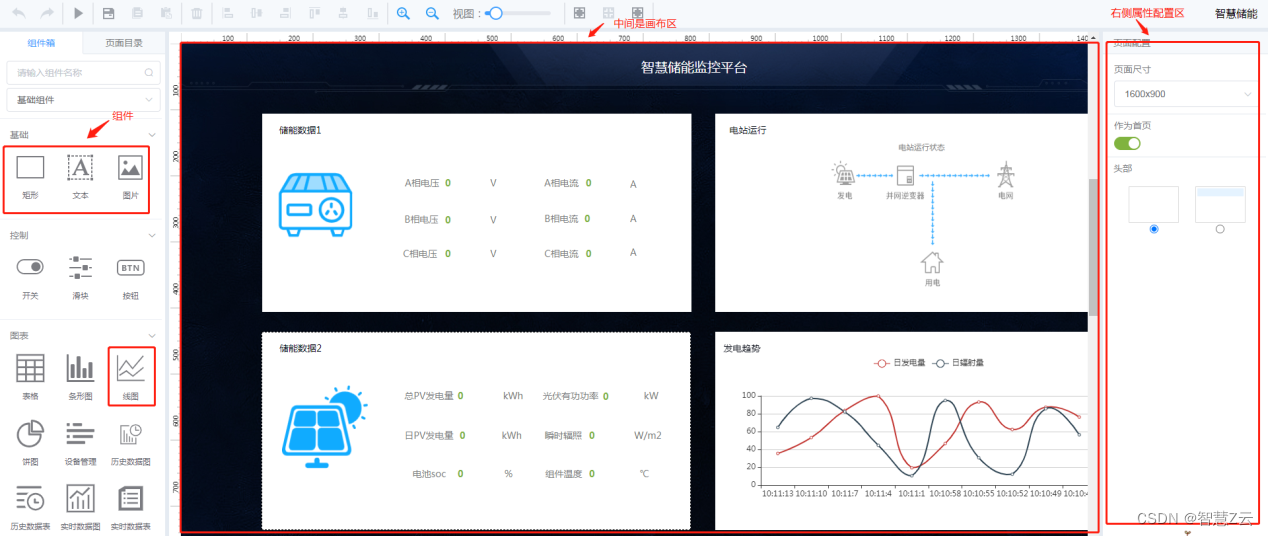Click the zoom in magnifier
Image resolution: width=1268 pixels, height=536 pixels.
(x=403, y=13)
